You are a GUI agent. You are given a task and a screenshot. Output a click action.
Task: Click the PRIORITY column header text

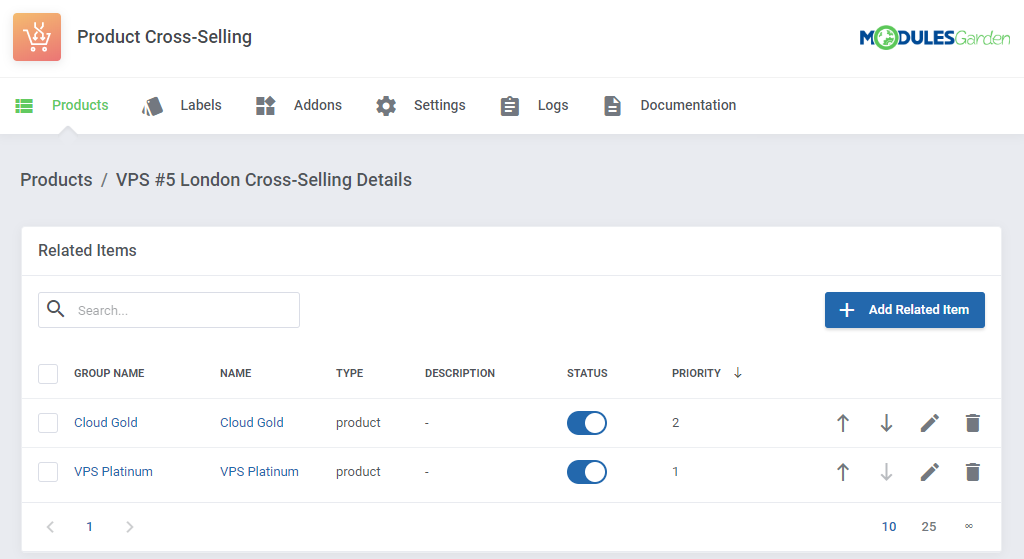pos(696,374)
